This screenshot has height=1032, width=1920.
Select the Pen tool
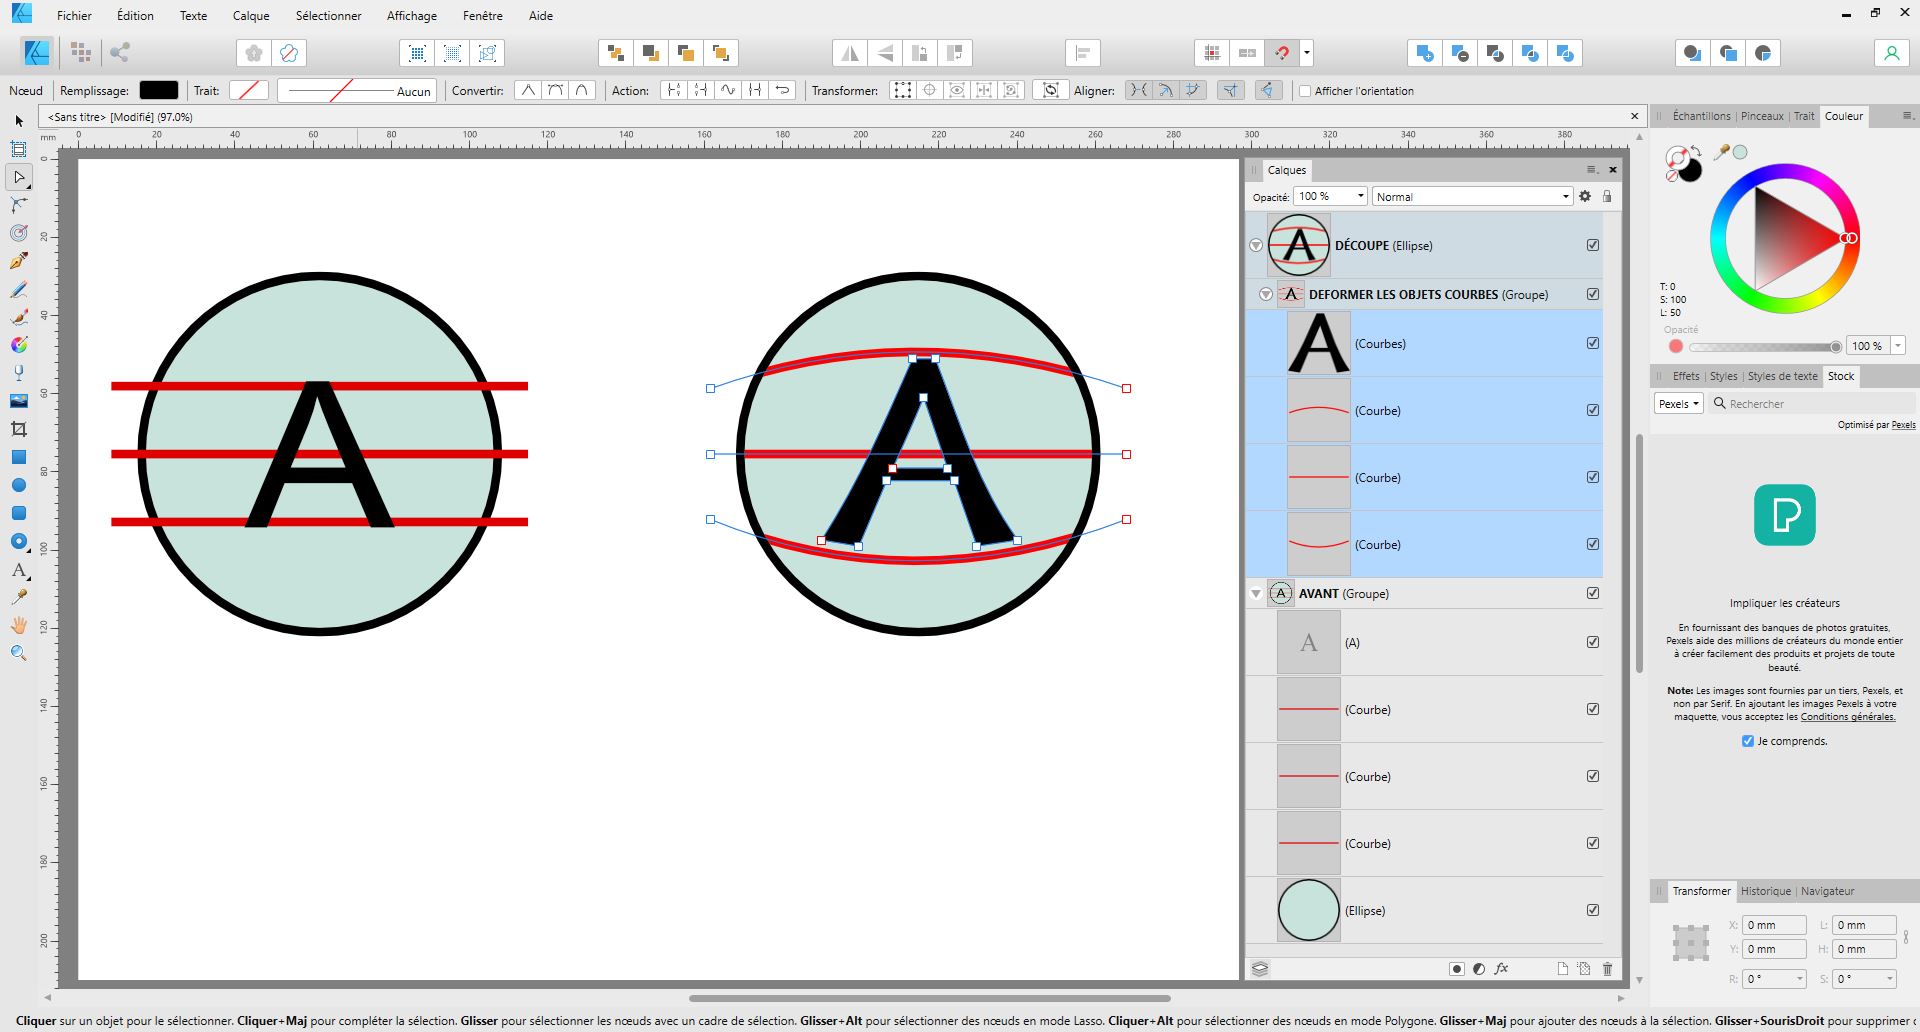coord(19,261)
